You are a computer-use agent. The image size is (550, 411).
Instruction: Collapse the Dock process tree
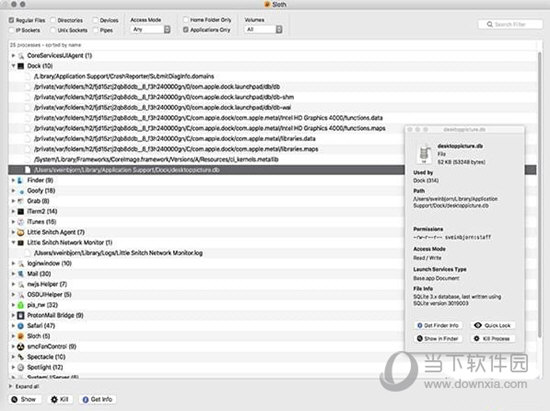pos(13,66)
